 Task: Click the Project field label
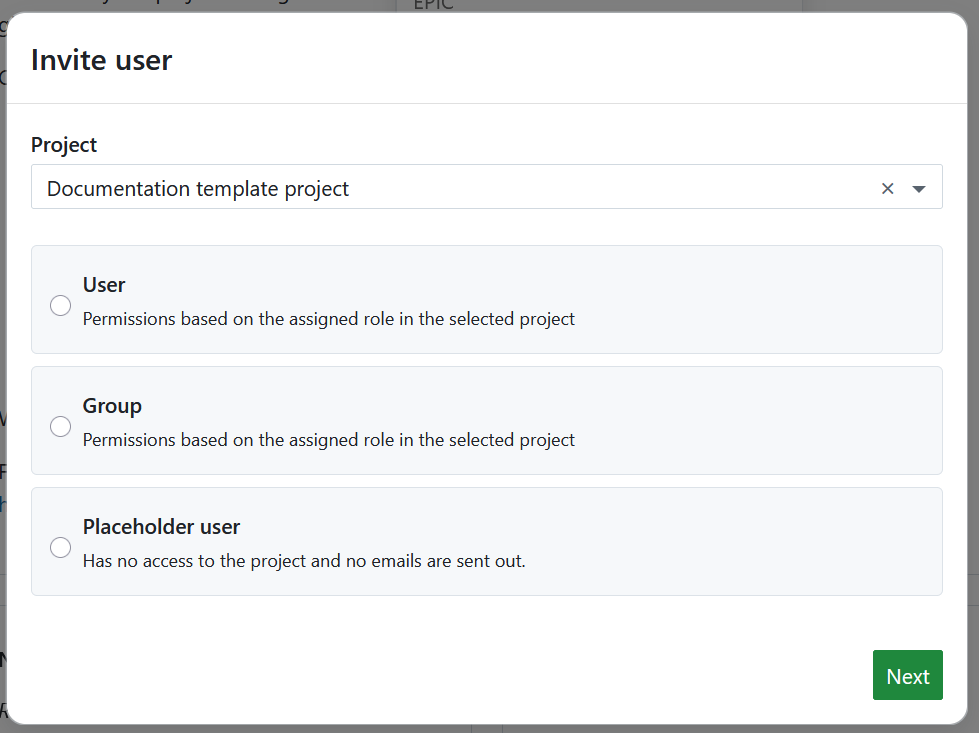pyautogui.click(x=63, y=145)
